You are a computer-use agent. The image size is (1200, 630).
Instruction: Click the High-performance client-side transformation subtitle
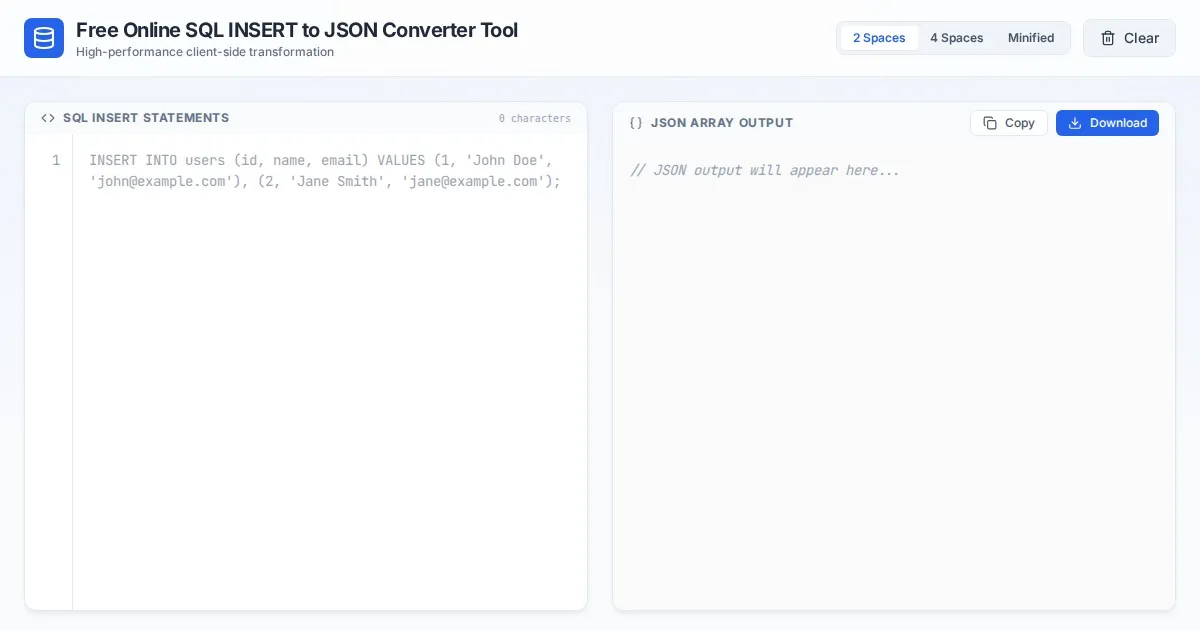coord(205,52)
